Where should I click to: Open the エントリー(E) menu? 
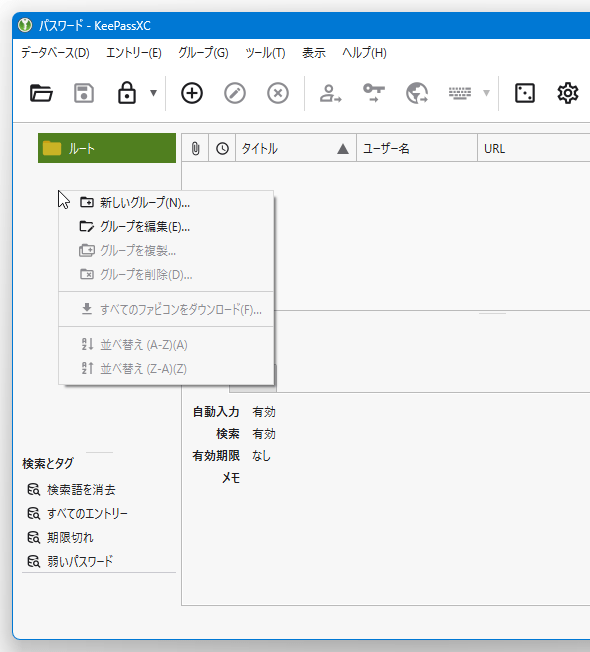click(133, 53)
